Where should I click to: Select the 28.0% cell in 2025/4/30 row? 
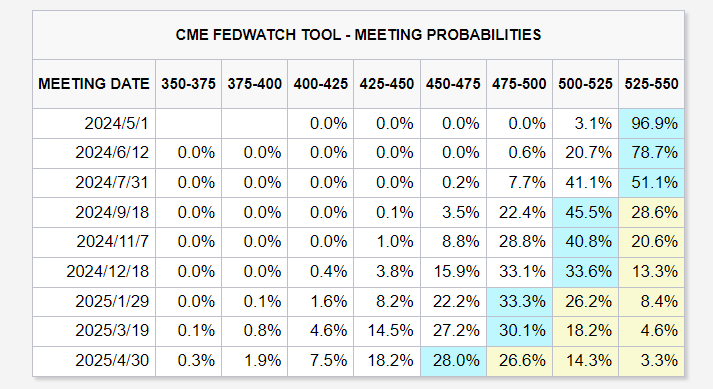point(453,361)
